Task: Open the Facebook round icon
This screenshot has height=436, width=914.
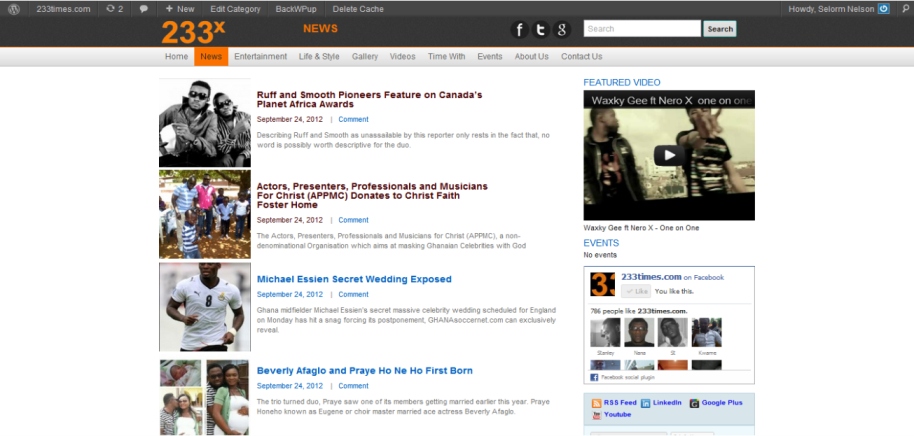Action: click(x=520, y=30)
